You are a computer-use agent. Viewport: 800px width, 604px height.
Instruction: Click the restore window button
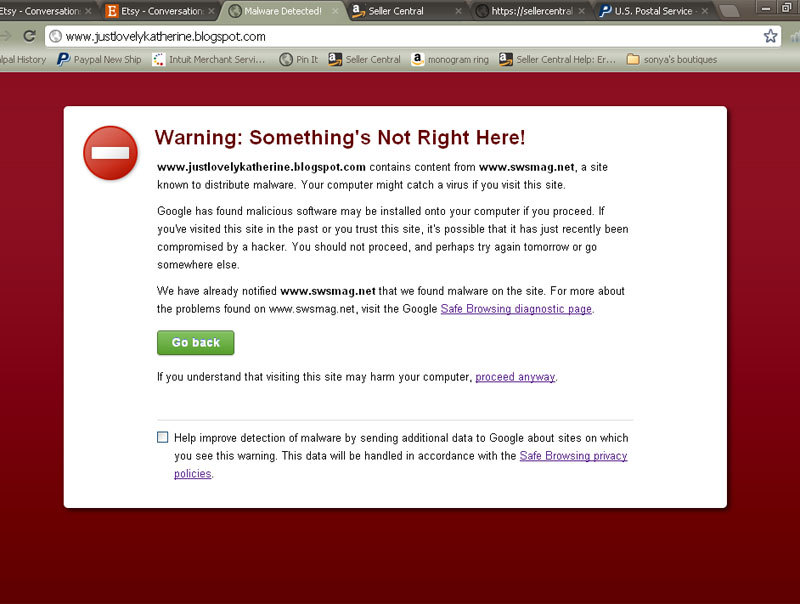tap(786, 7)
